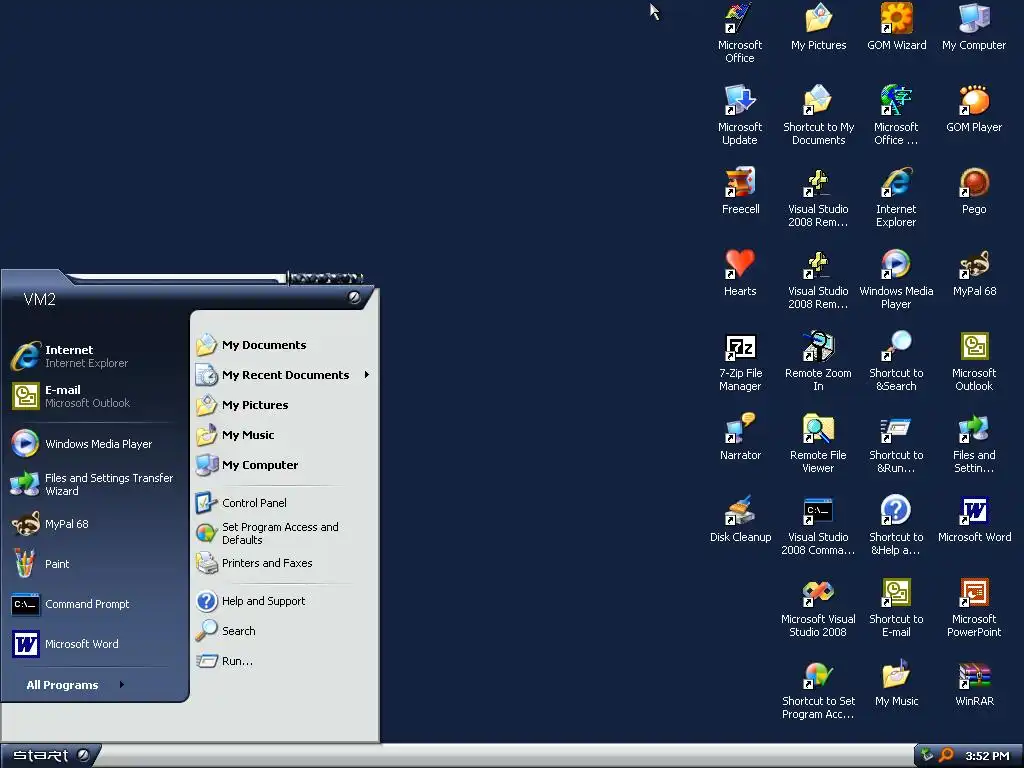
Task: Open My Pictures desktop icon
Action: [x=818, y=27]
